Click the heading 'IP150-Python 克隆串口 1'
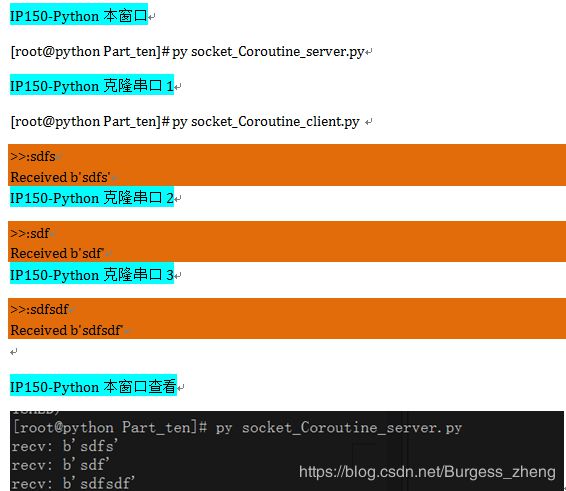The height and width of the screenshot is (491, 566). pos(92,86)
